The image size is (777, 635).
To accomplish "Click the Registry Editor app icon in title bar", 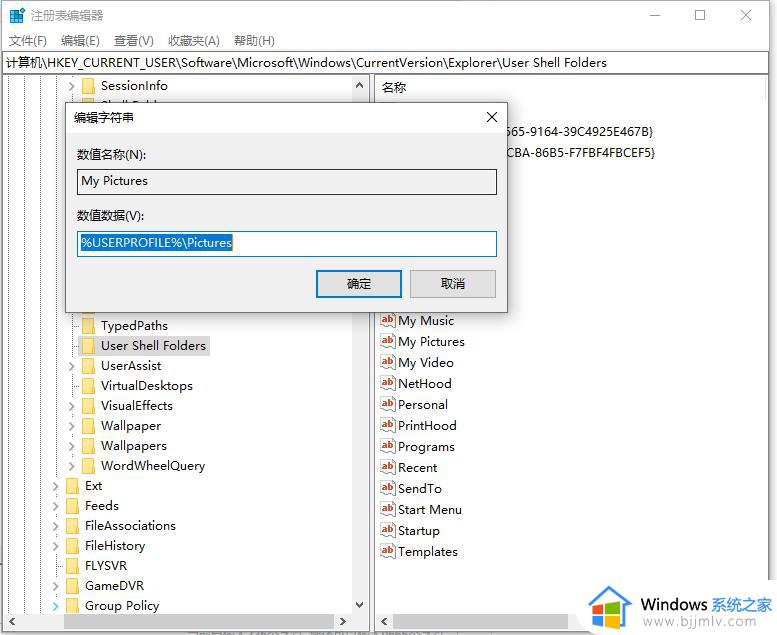I will click(x=17, y=15).
